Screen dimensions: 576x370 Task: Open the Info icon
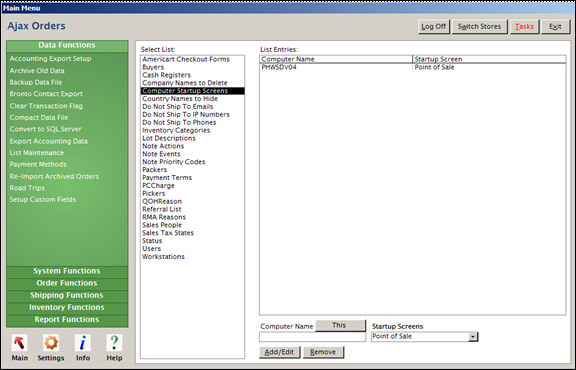(83, 343)
